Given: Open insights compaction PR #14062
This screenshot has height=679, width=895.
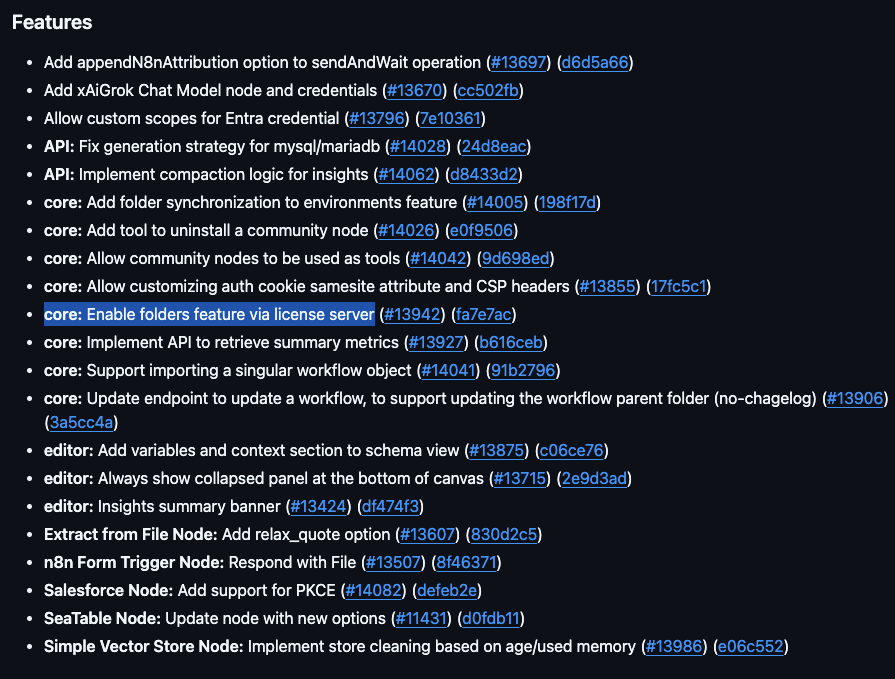Looking at the screenshot, I should (x=406, y=175).
